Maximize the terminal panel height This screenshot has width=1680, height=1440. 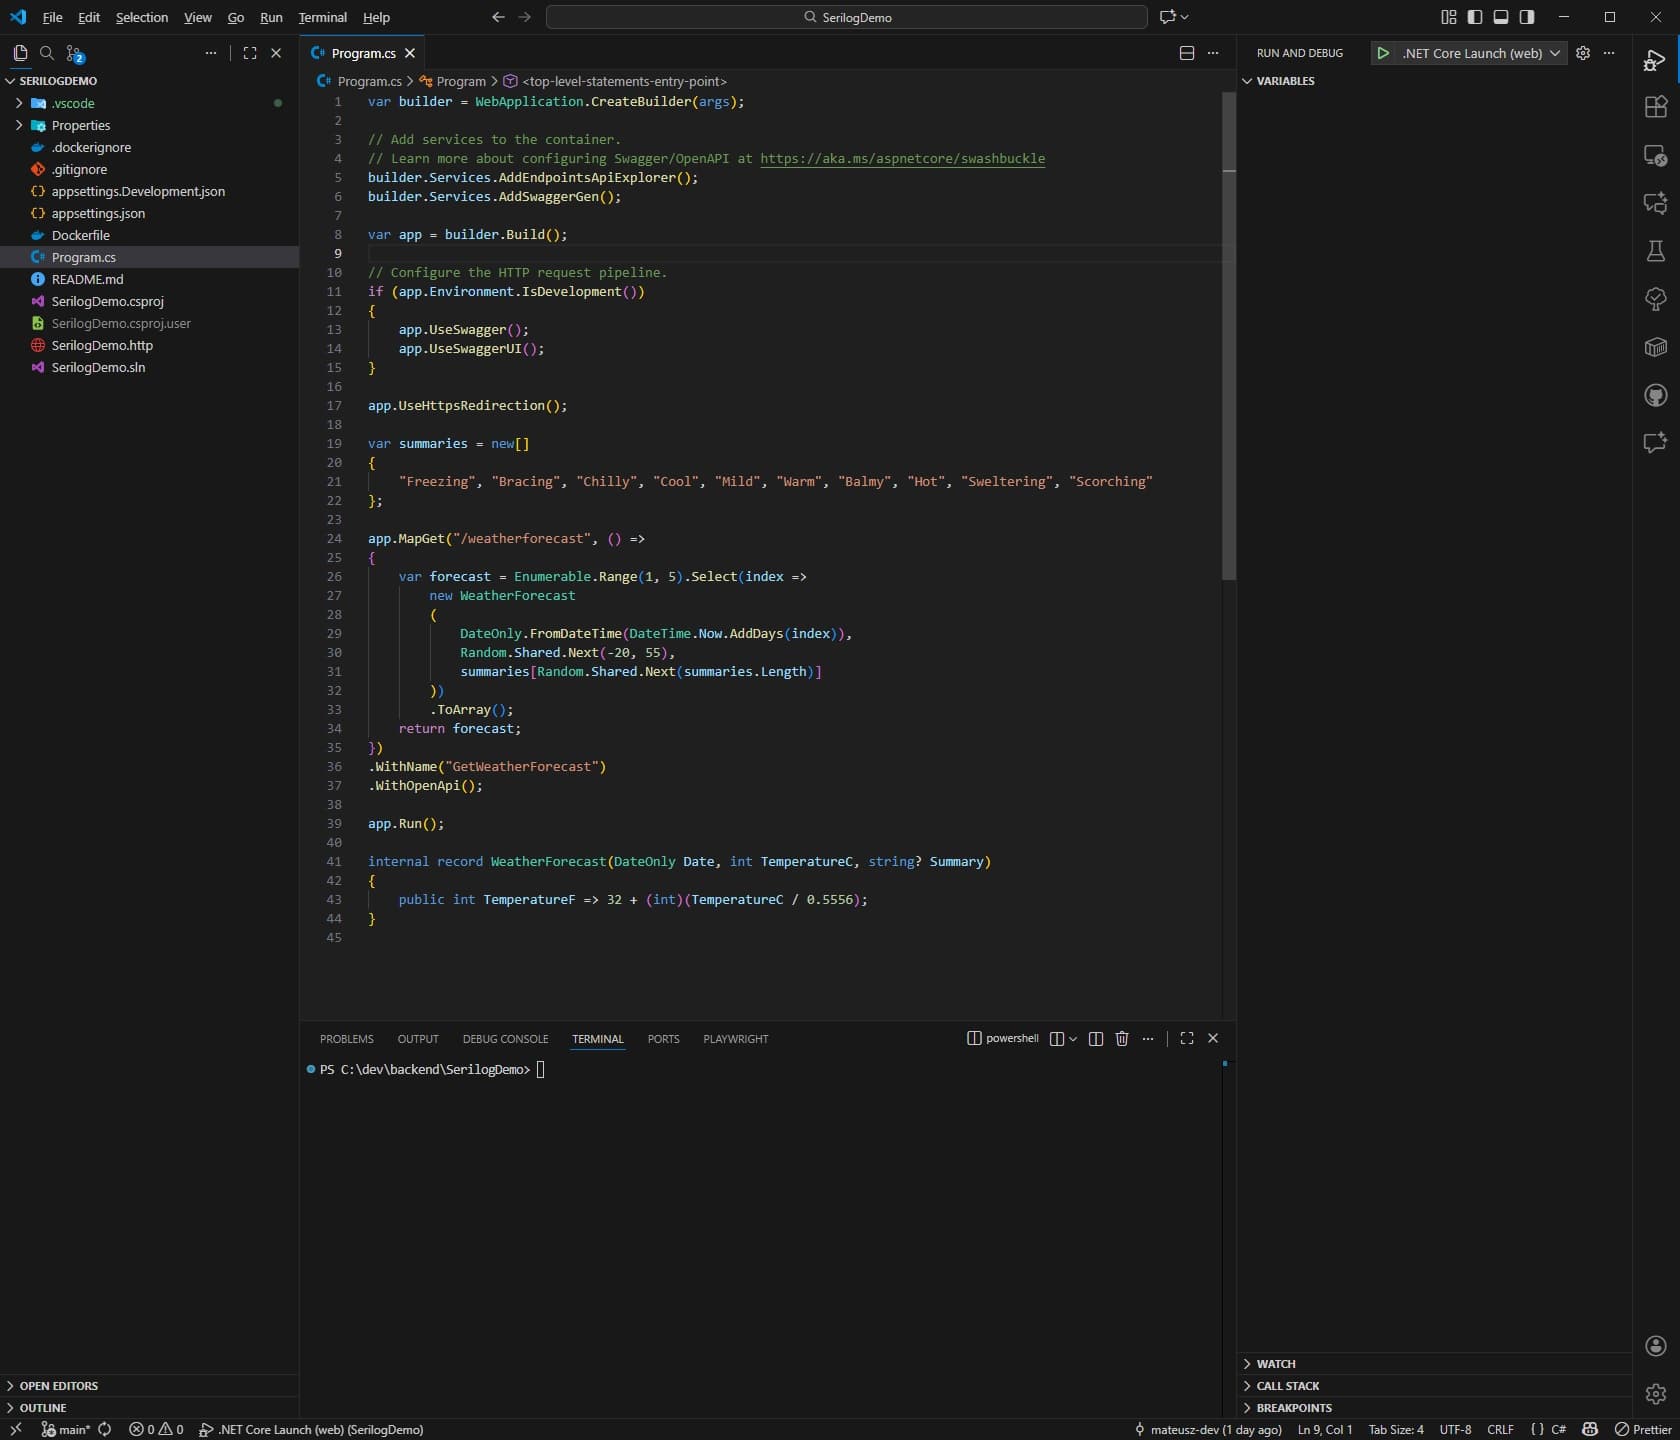(1187, 1039)
